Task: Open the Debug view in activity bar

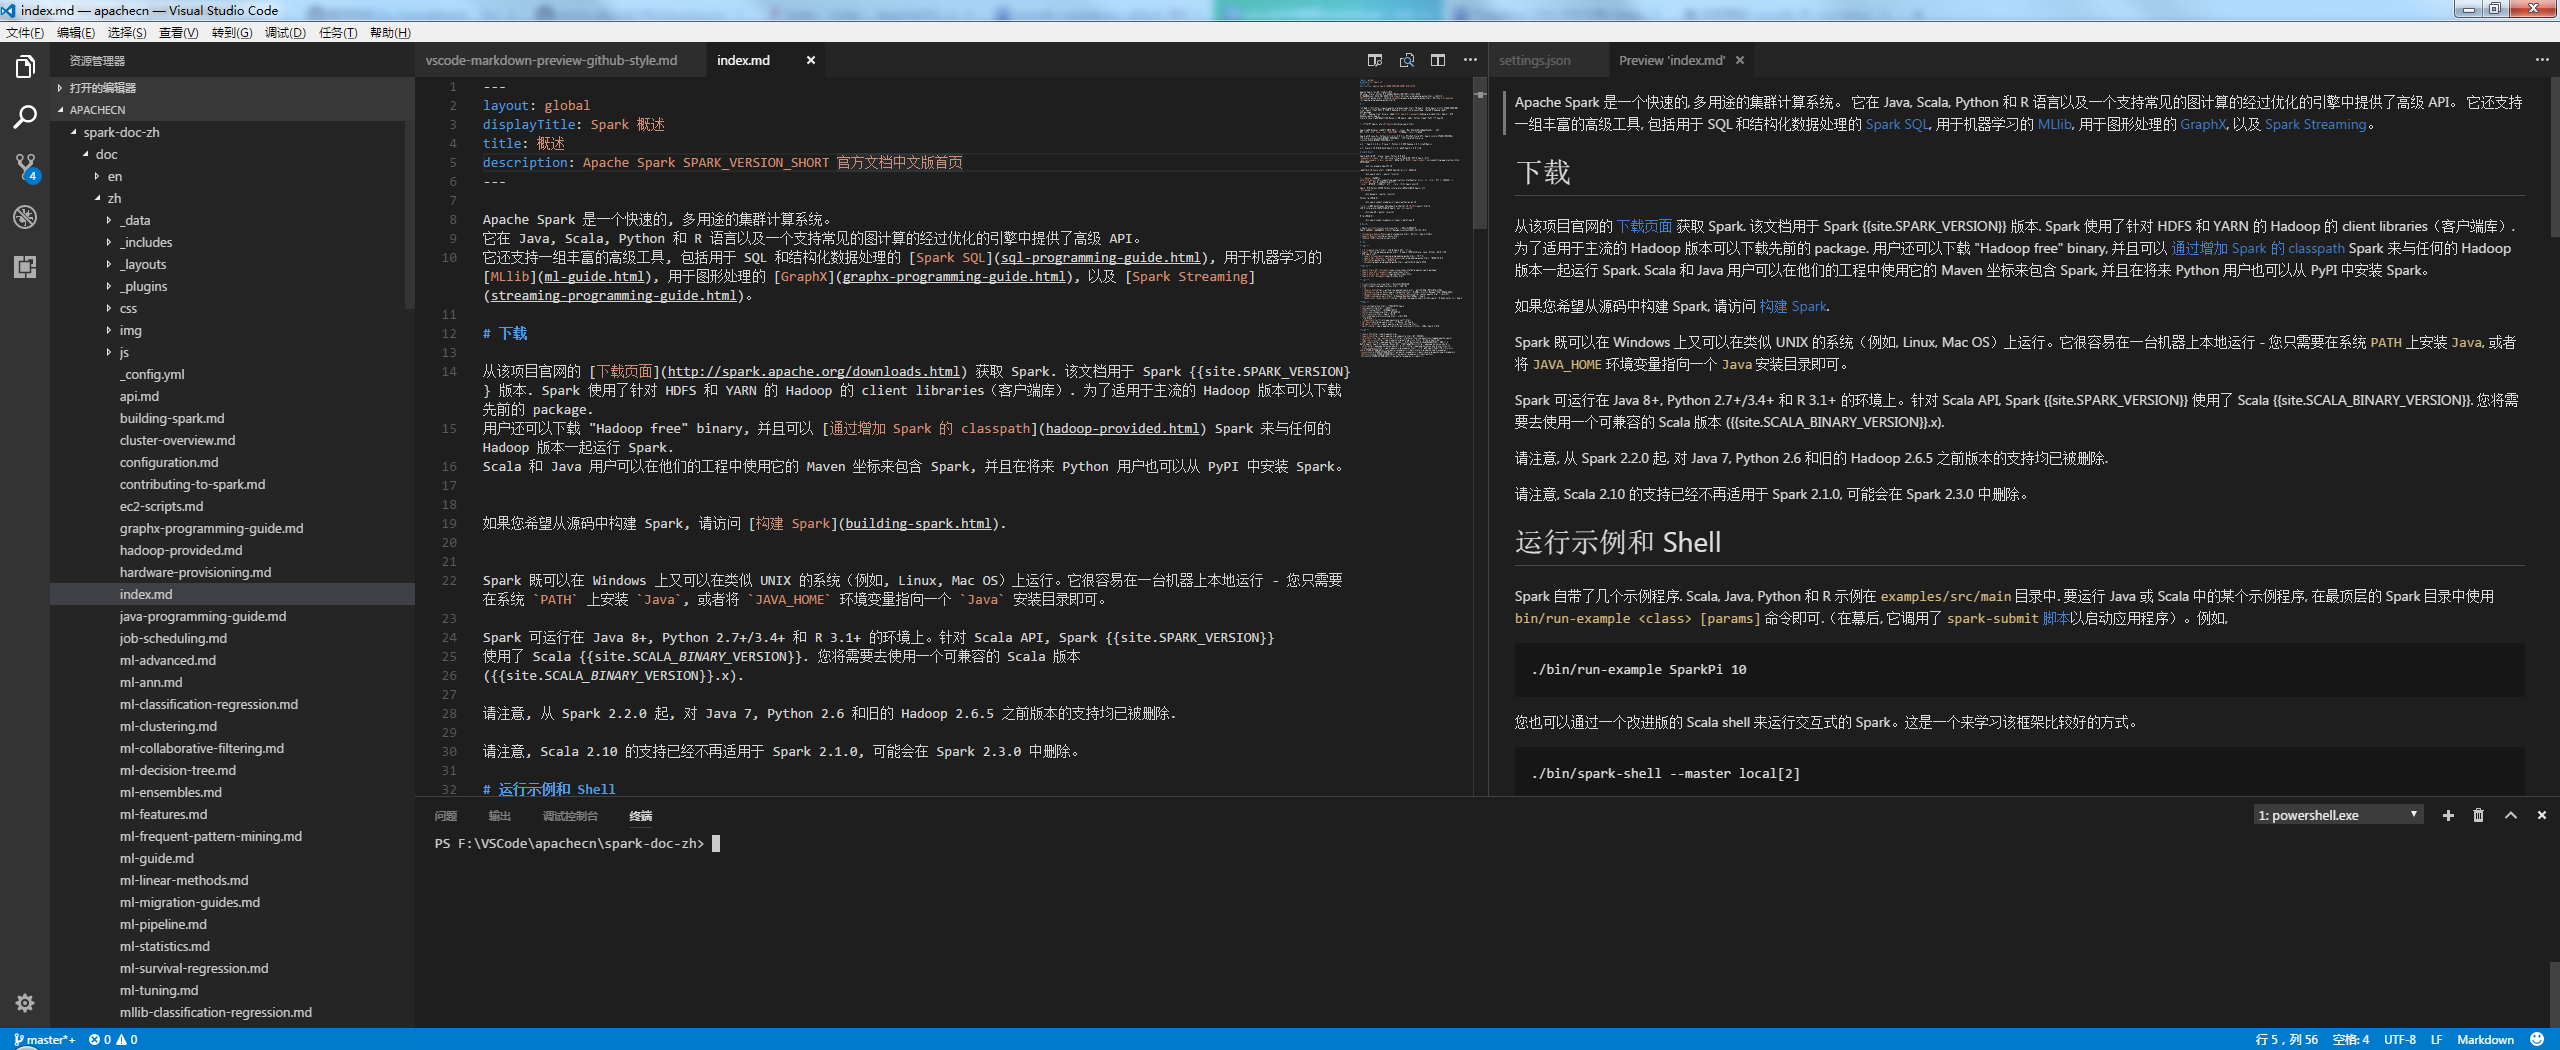Action: point(25,217)
